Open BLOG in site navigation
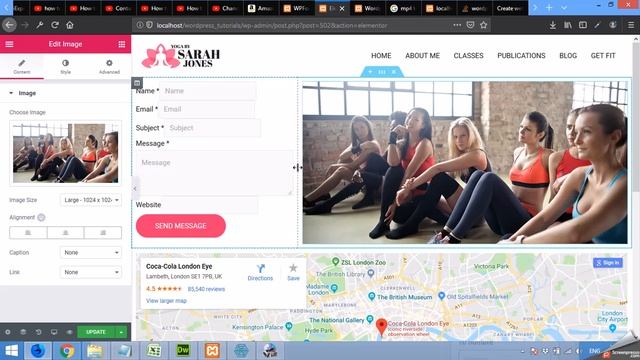Viewport: 640px width, 360px height. tap(568, 56)
